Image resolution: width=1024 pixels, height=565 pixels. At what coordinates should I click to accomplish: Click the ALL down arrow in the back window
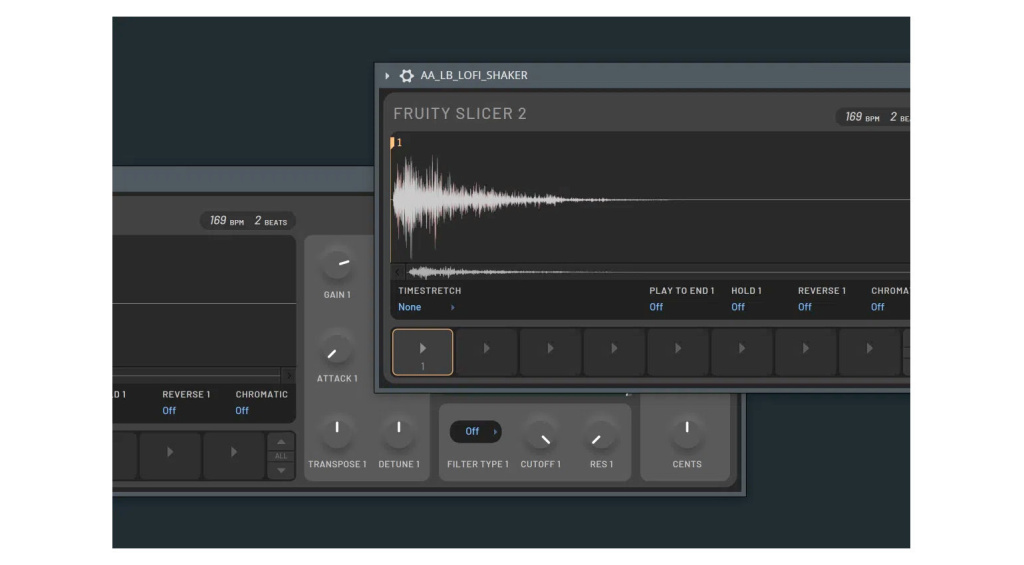[x=281, y=470]
